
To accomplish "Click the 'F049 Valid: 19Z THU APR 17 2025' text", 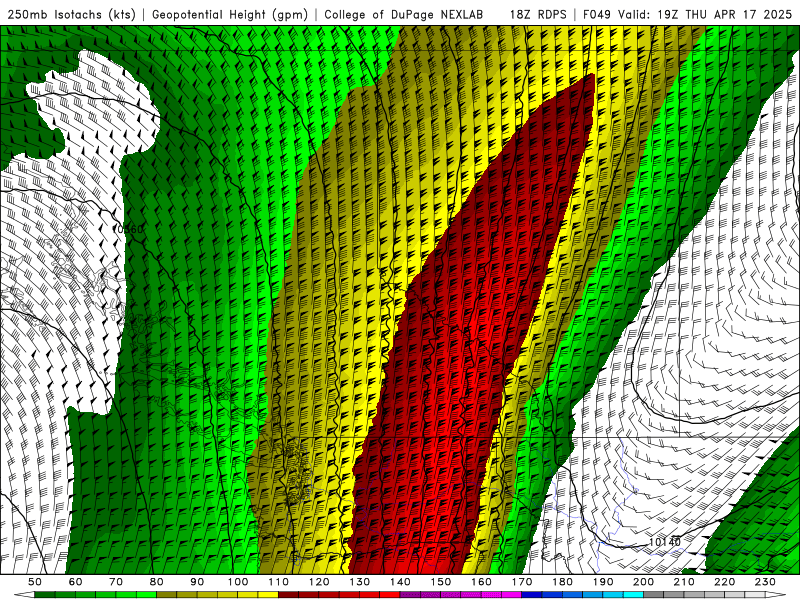I will 687,14.
